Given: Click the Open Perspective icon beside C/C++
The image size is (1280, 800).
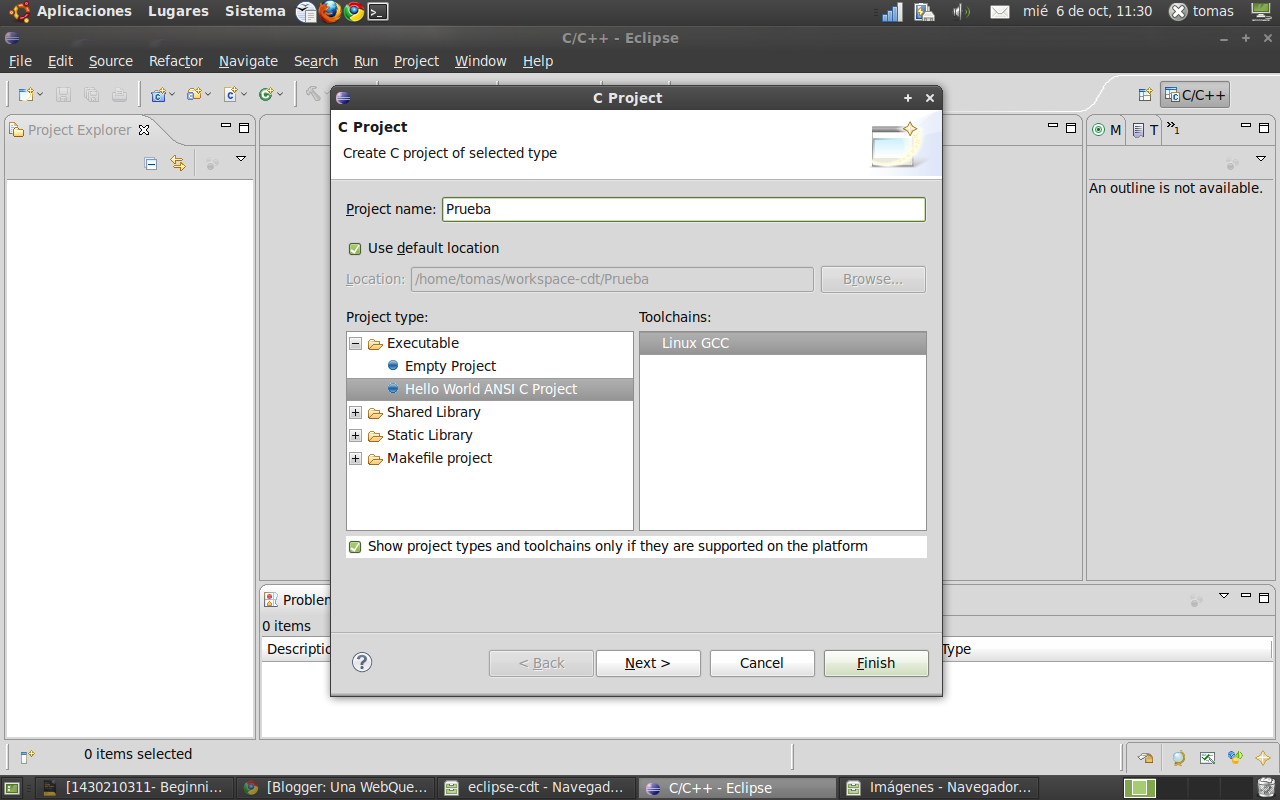Looking at the screenshot, I should pyautogui.click(x=1145, y=95).
